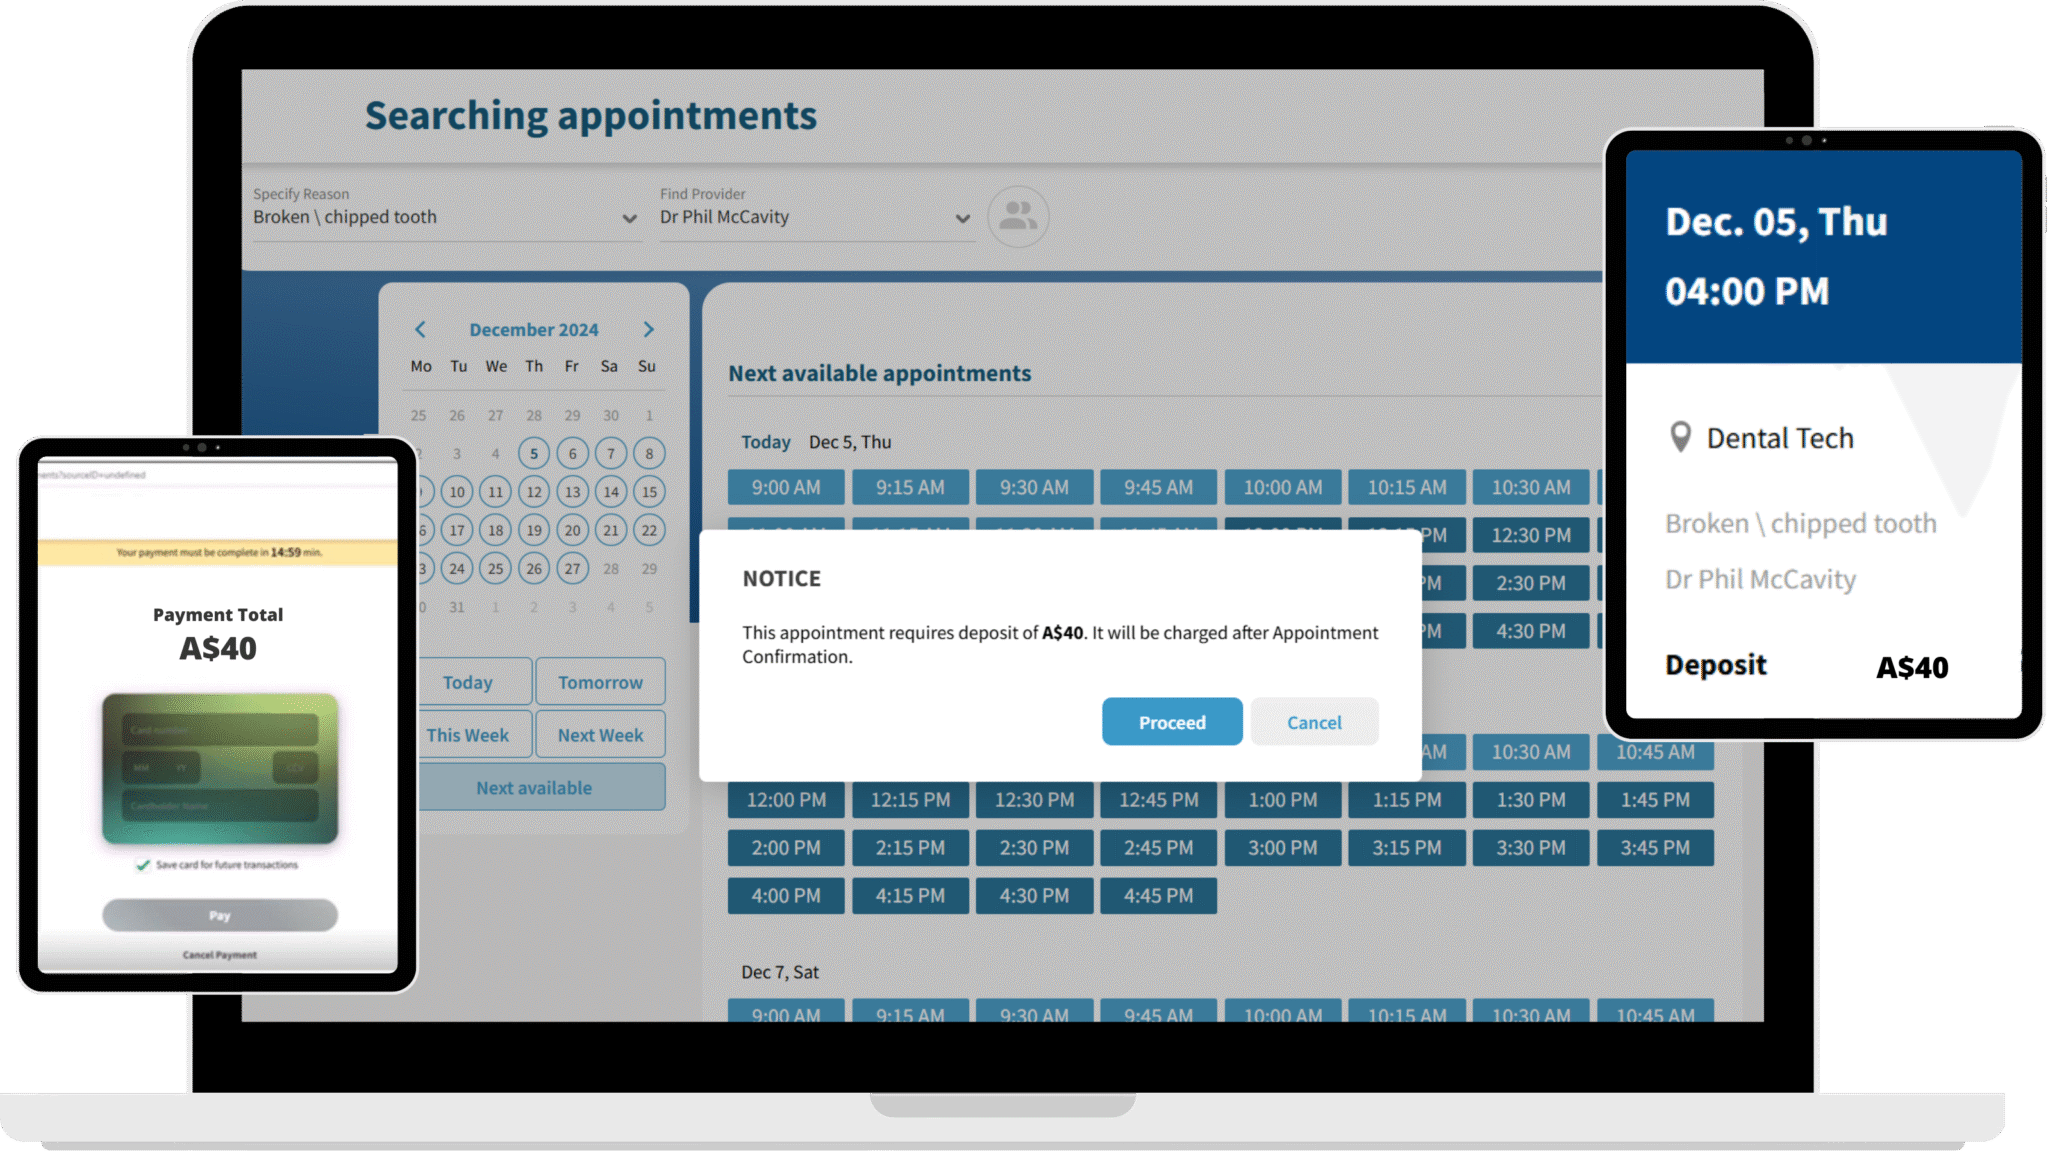Switch to Next Week availability
The image size is (2048, 1151).
(x=600, y=734)
